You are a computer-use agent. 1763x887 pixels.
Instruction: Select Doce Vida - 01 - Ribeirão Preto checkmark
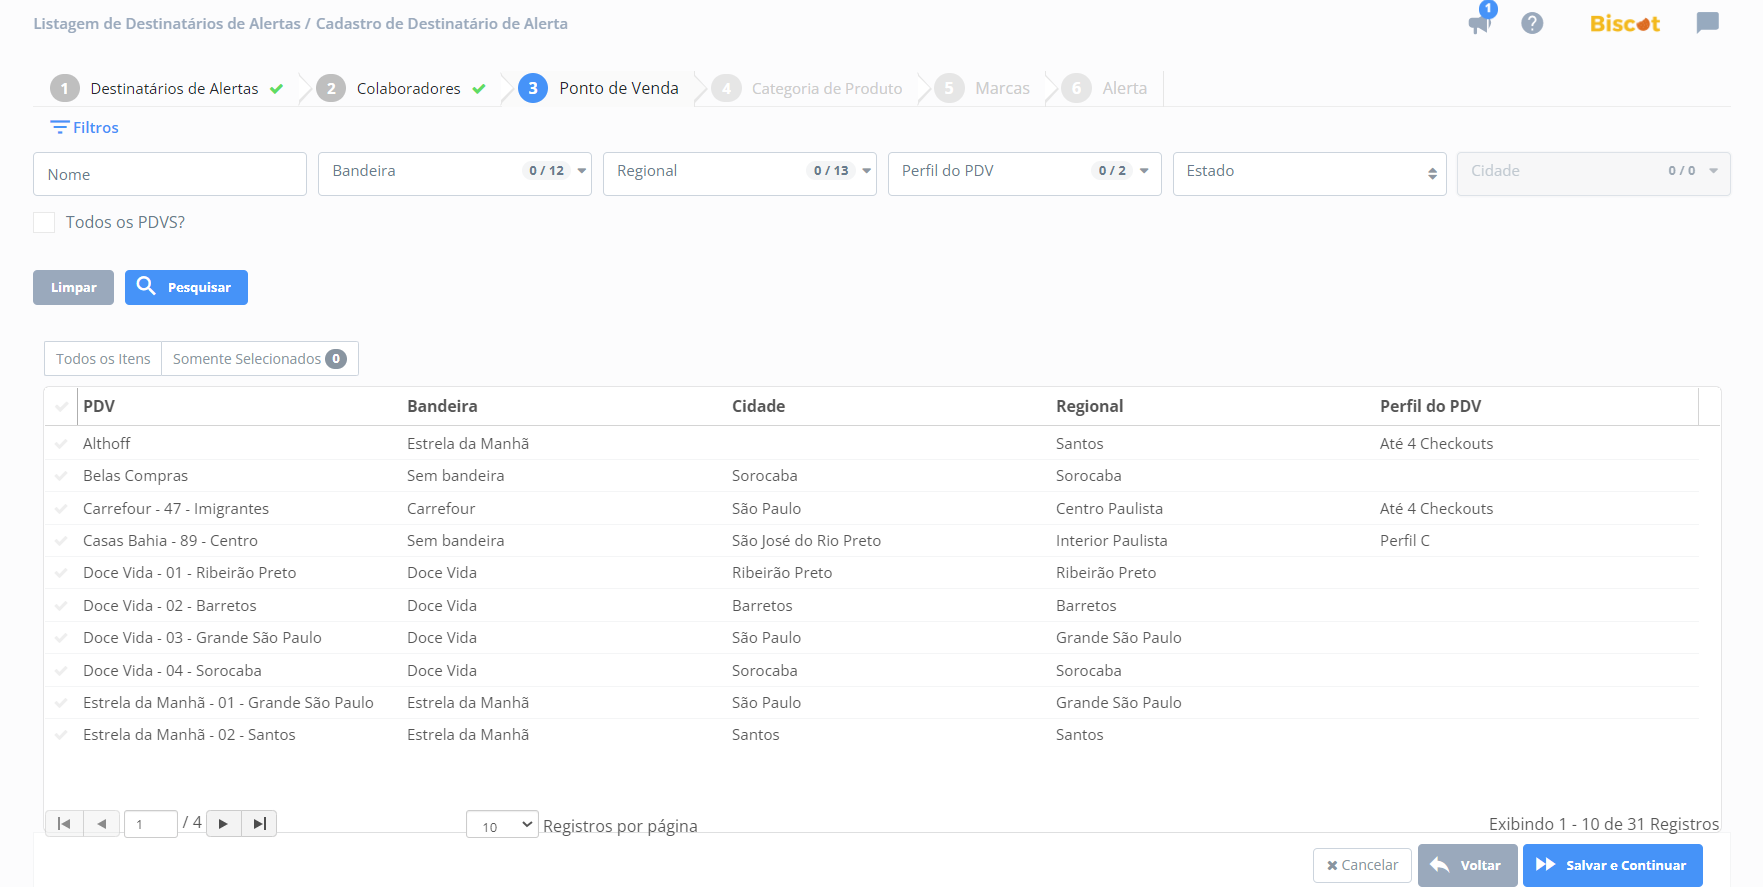click(62, 572)
